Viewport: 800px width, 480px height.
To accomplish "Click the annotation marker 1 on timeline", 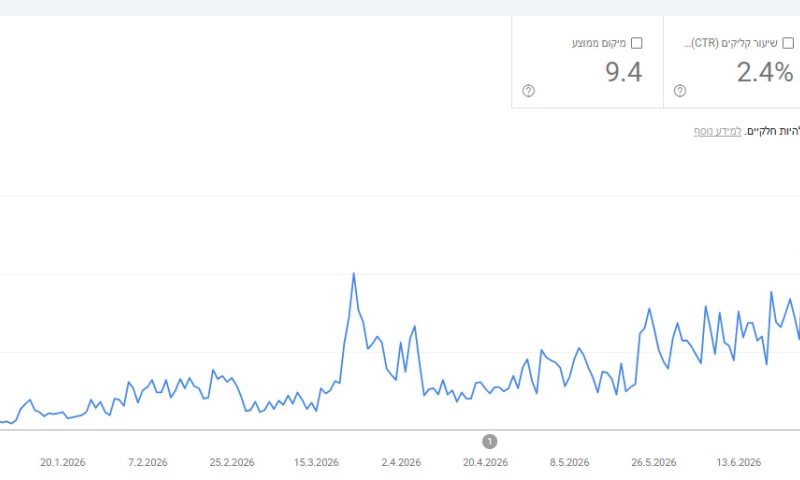I will [x=489, y=441].
